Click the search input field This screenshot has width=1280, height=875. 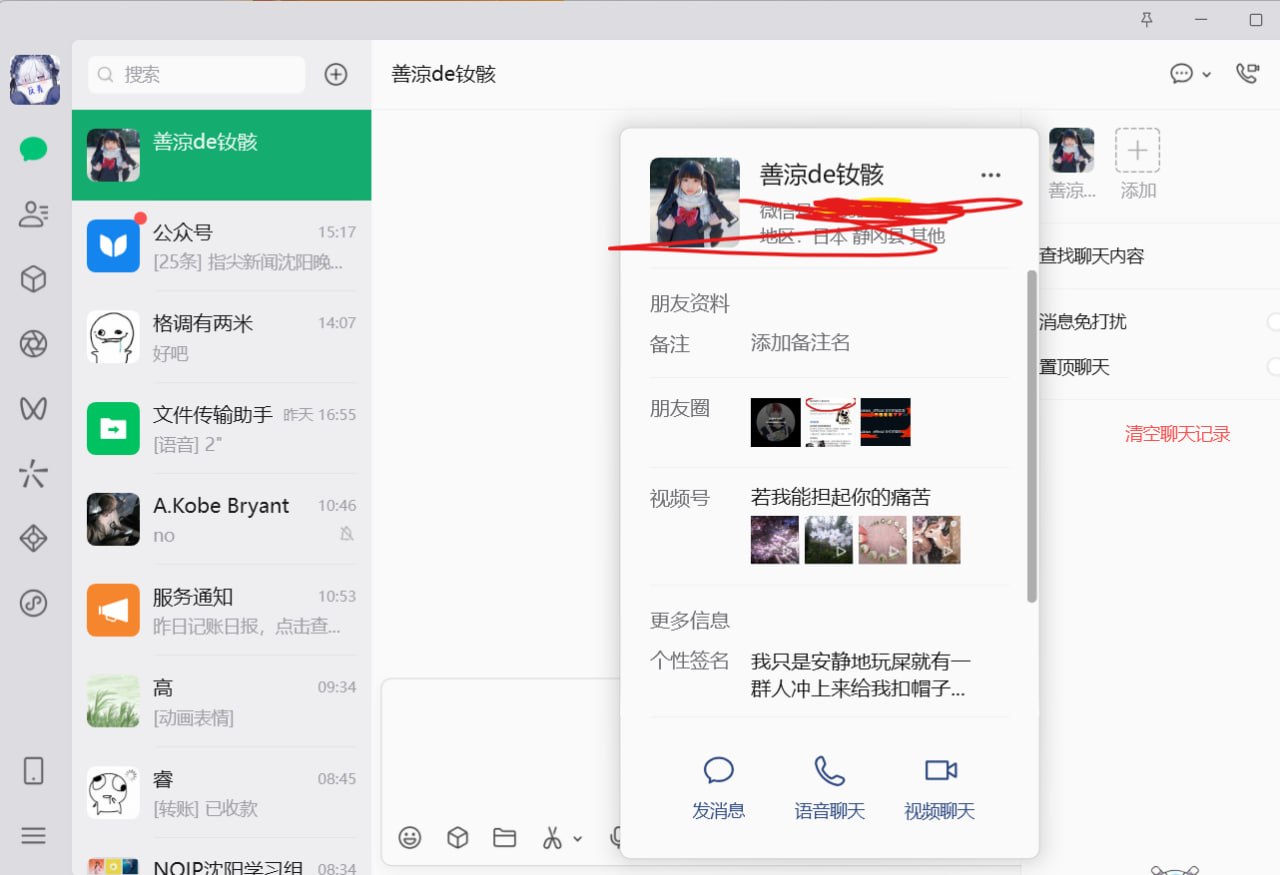(197, 74)
